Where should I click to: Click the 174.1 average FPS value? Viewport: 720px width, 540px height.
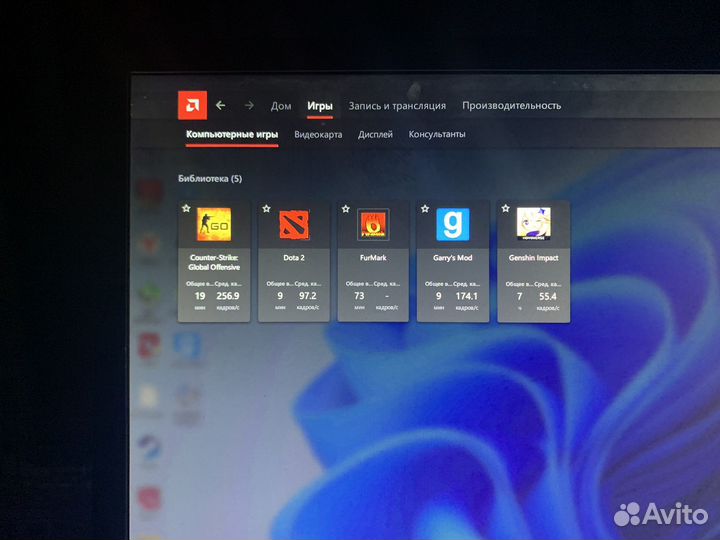[467, 297]
